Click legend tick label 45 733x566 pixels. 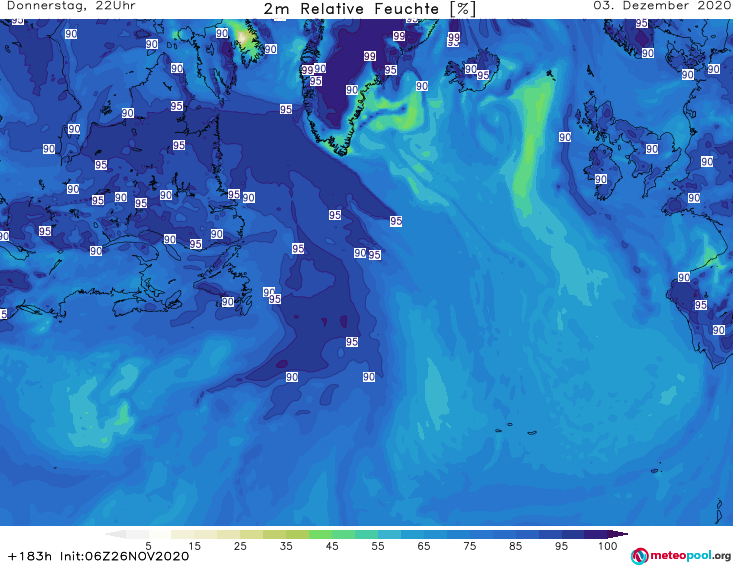[332, 546]
